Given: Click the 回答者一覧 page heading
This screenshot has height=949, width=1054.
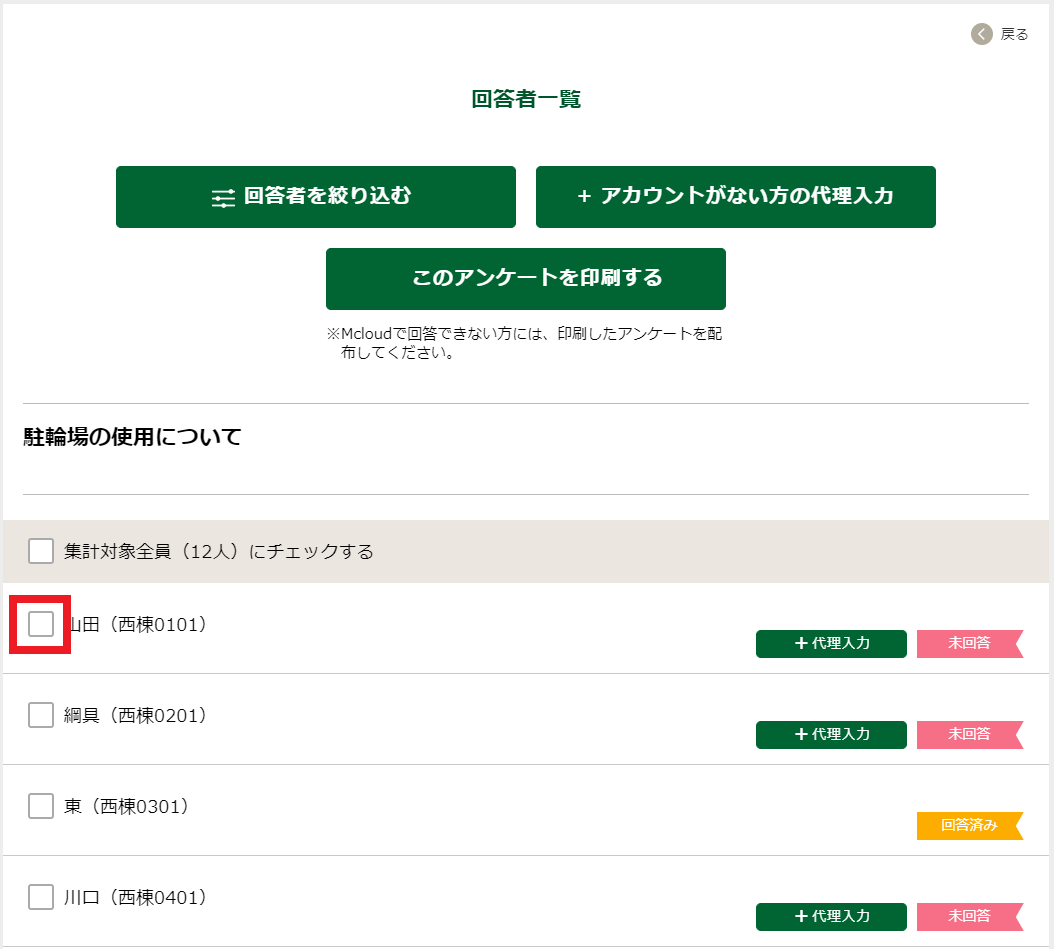Looking at the screenshot, I should click(x=526, y=99).
